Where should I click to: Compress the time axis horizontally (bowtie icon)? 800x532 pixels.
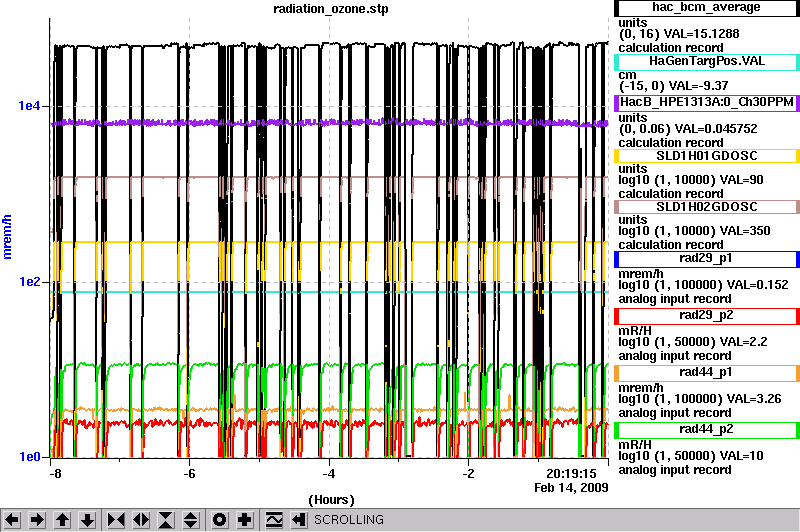[116, 520]
